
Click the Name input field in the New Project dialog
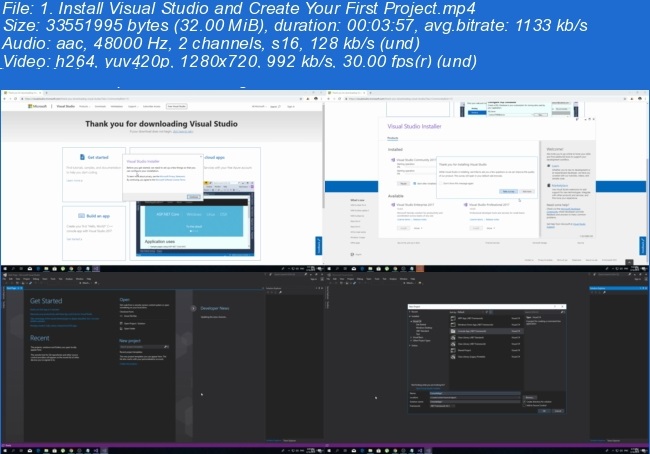coord(475,393)
